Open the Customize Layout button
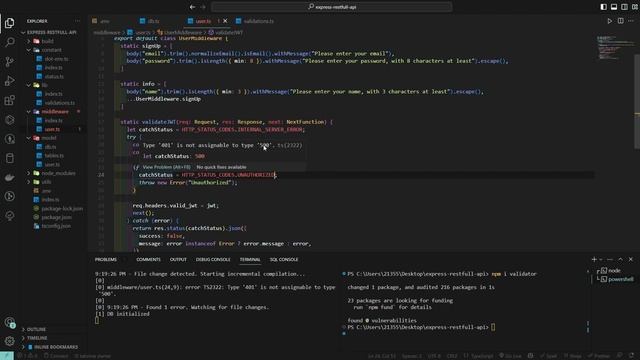 coord(635,7)
